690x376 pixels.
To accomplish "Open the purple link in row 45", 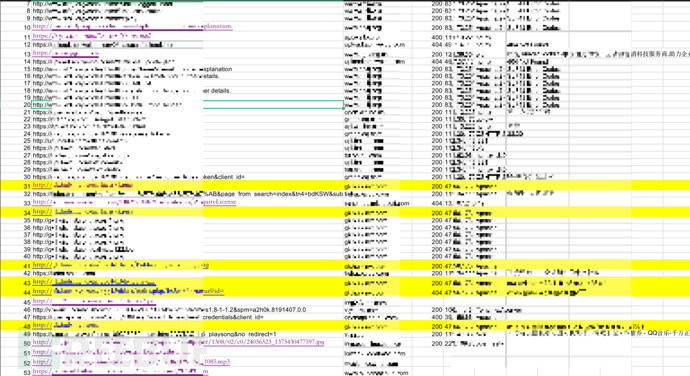I will [x=94, y=302].
